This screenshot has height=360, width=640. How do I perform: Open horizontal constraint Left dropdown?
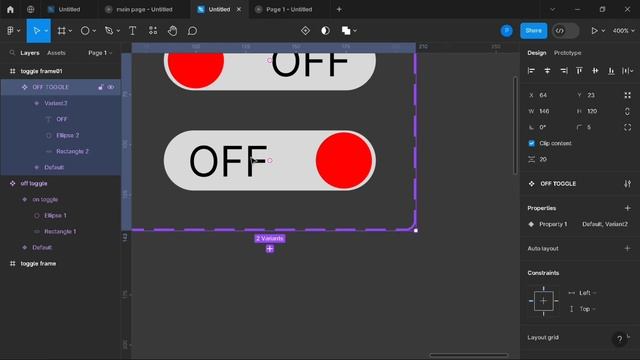[588, 293]
